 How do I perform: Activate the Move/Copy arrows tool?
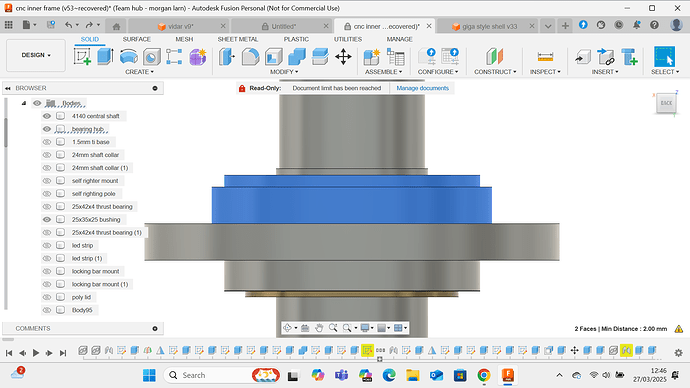[343, 57]
